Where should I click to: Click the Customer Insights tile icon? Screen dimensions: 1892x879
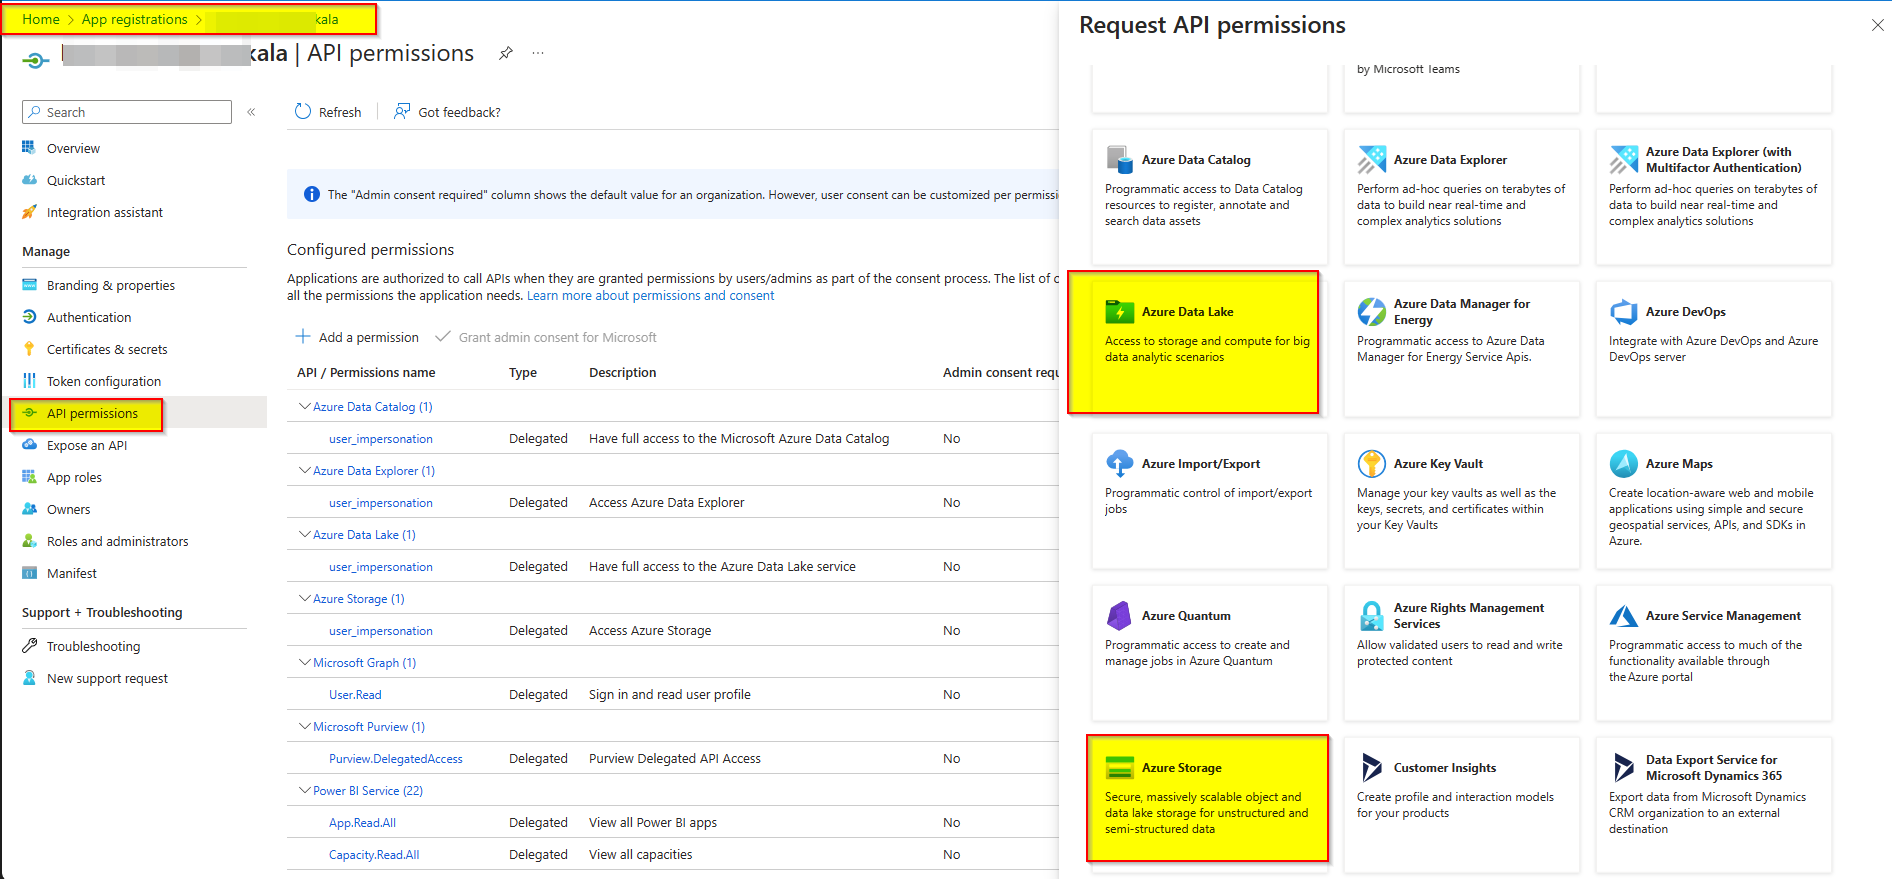tap(1371, 767)
